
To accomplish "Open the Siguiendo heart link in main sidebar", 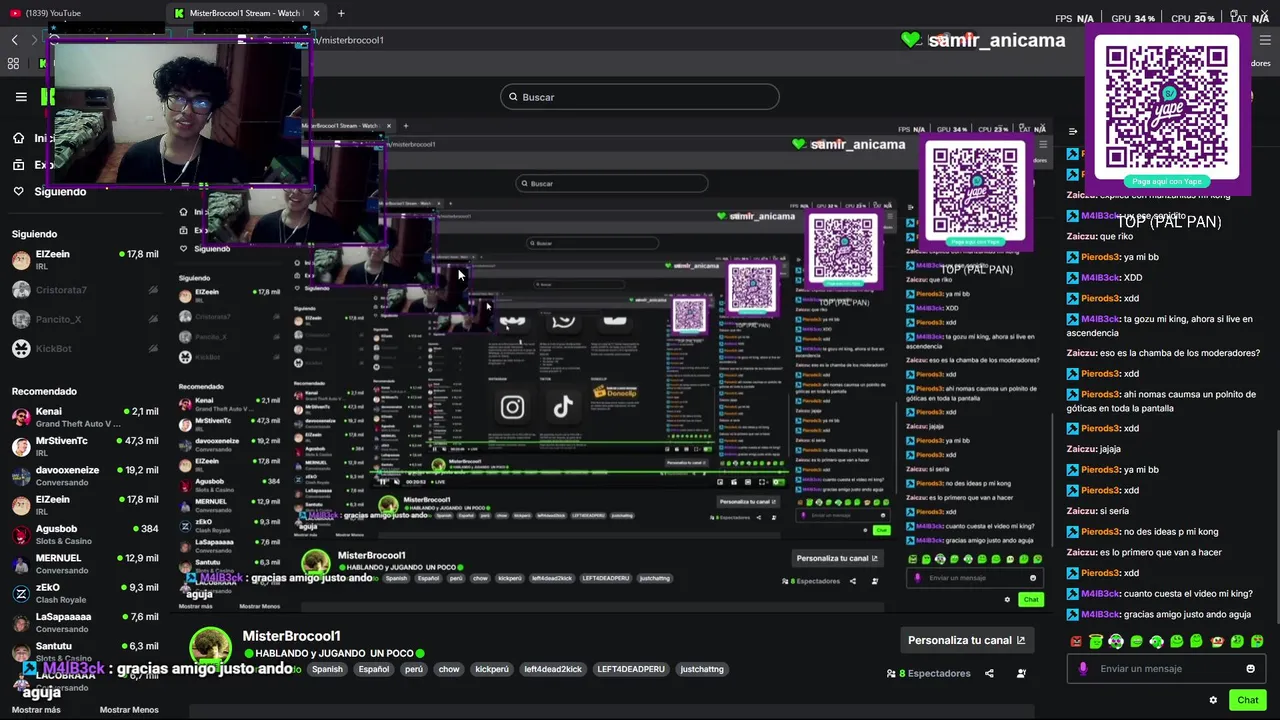I will pos(49,191).
